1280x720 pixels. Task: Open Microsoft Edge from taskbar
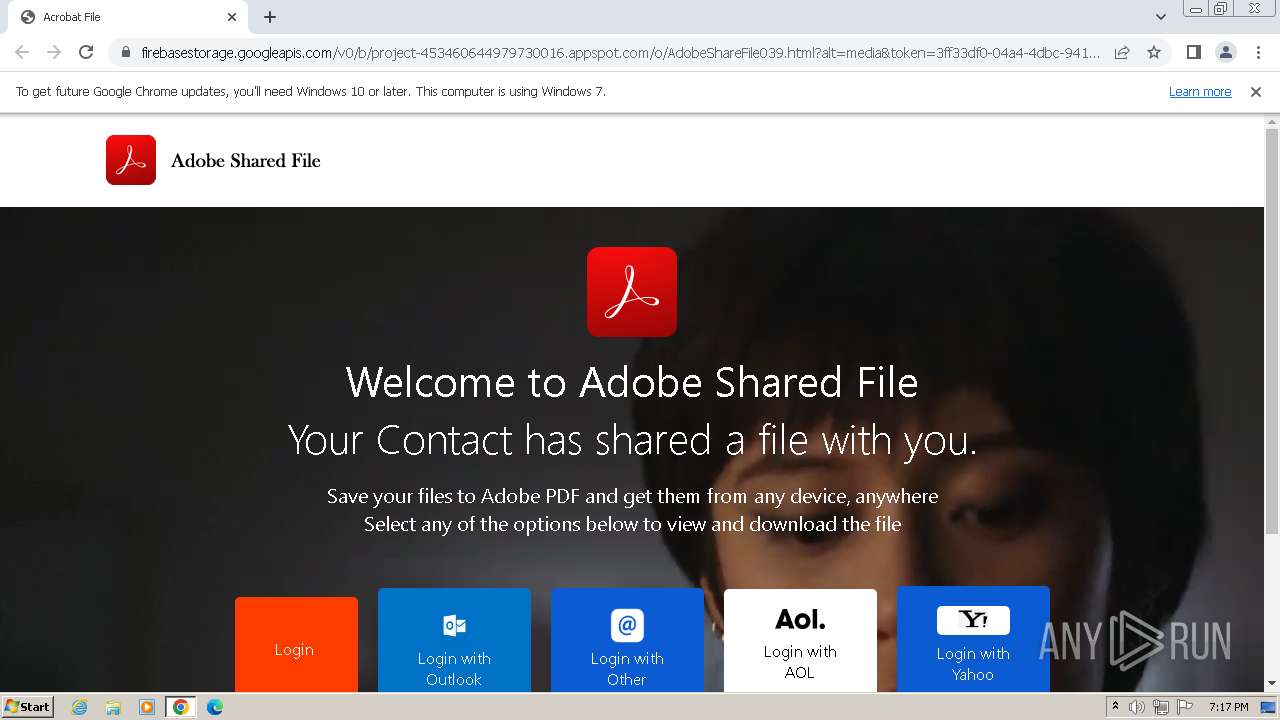click(214, 707)
